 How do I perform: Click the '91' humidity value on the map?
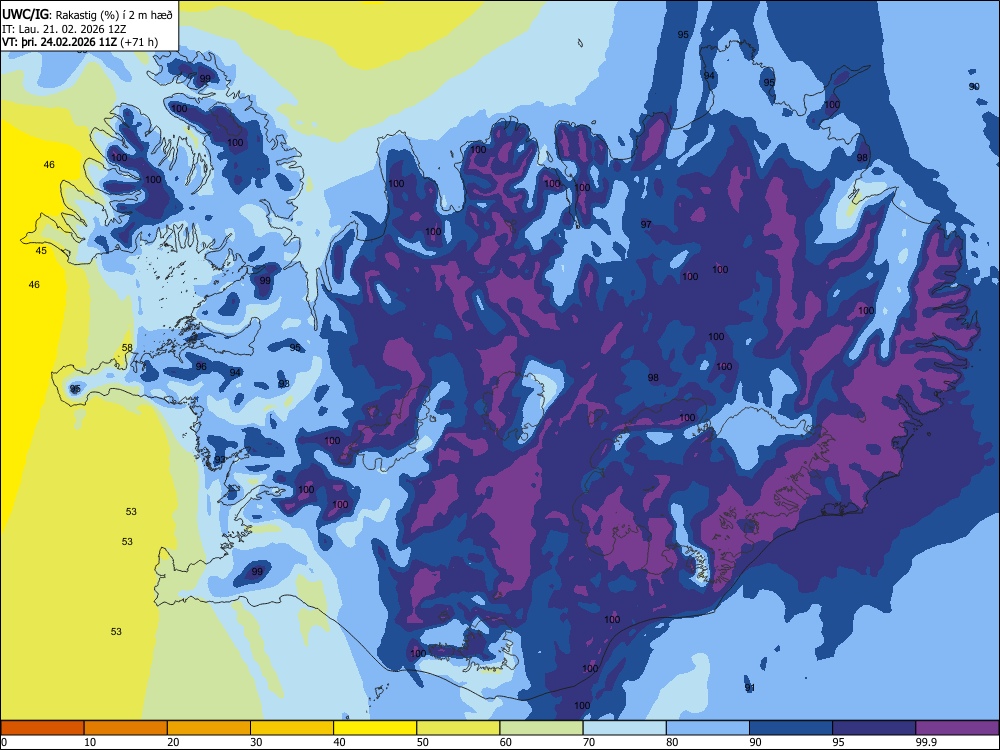pyautogui.click(x=750, y=688)
